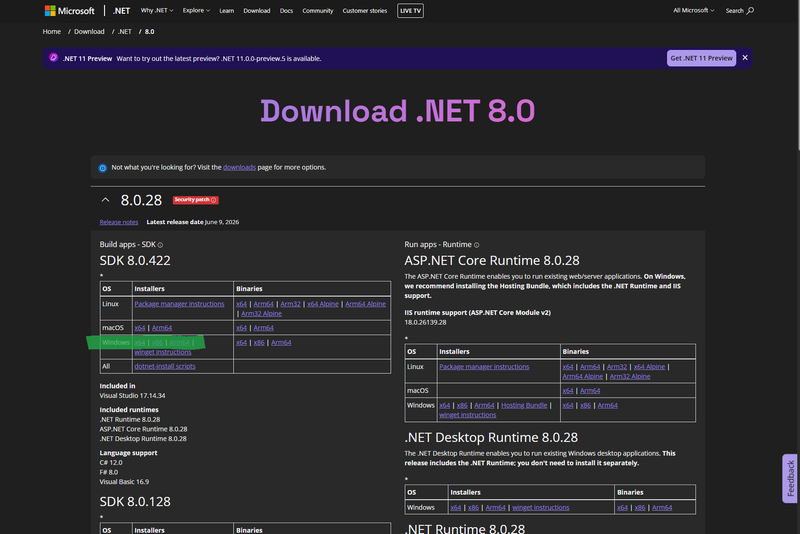Open SDK 8.0.422 Linux Package manager instructions
The image size is (800, 534).
(179, 304)
